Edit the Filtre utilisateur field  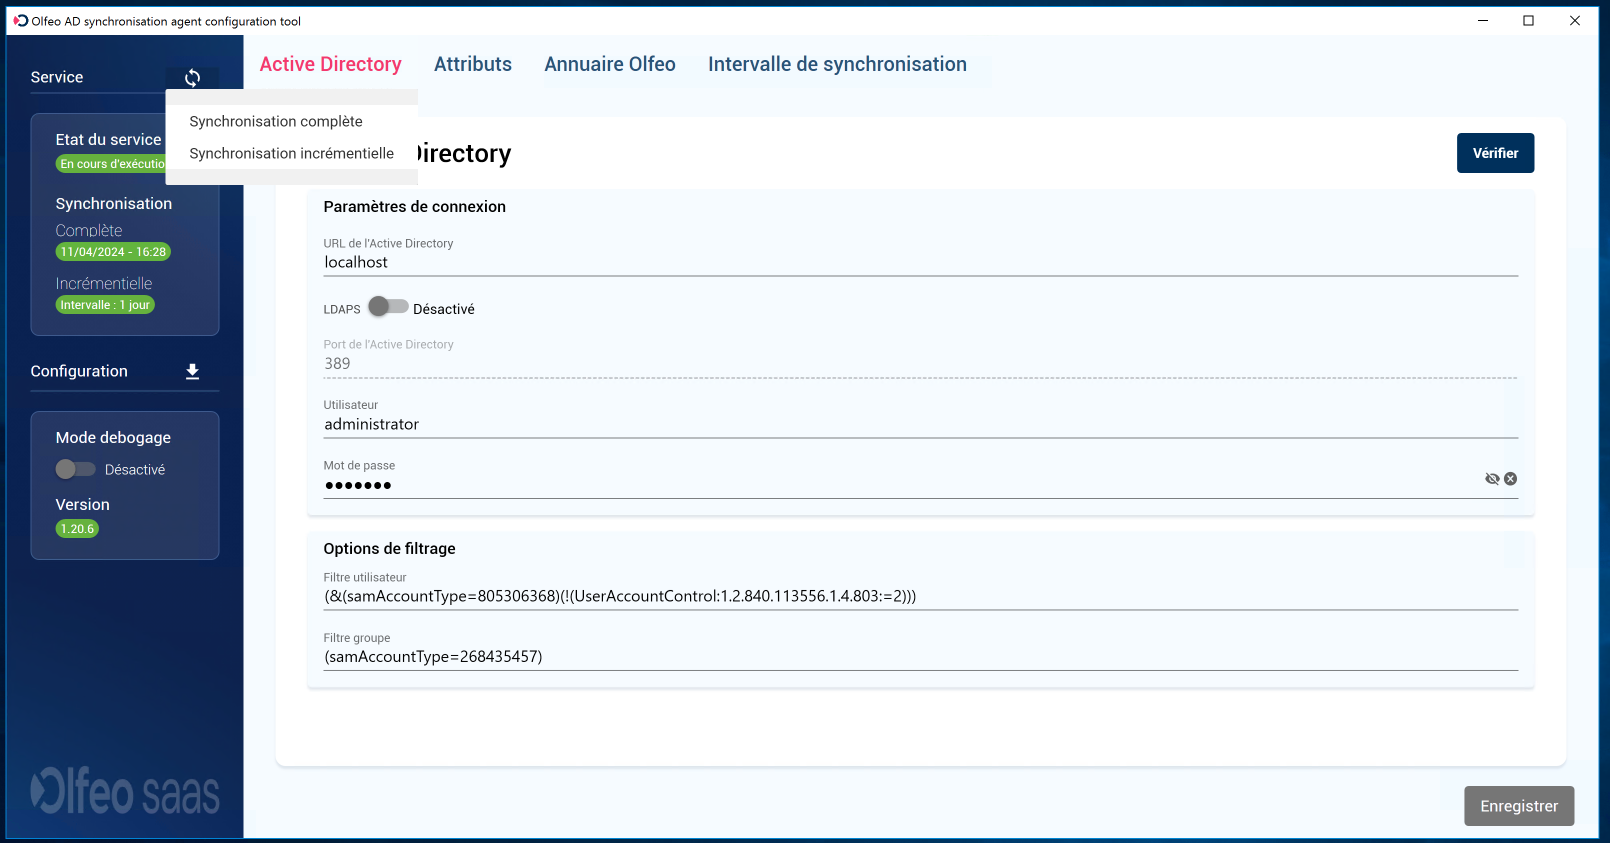[x=920, y=596]
